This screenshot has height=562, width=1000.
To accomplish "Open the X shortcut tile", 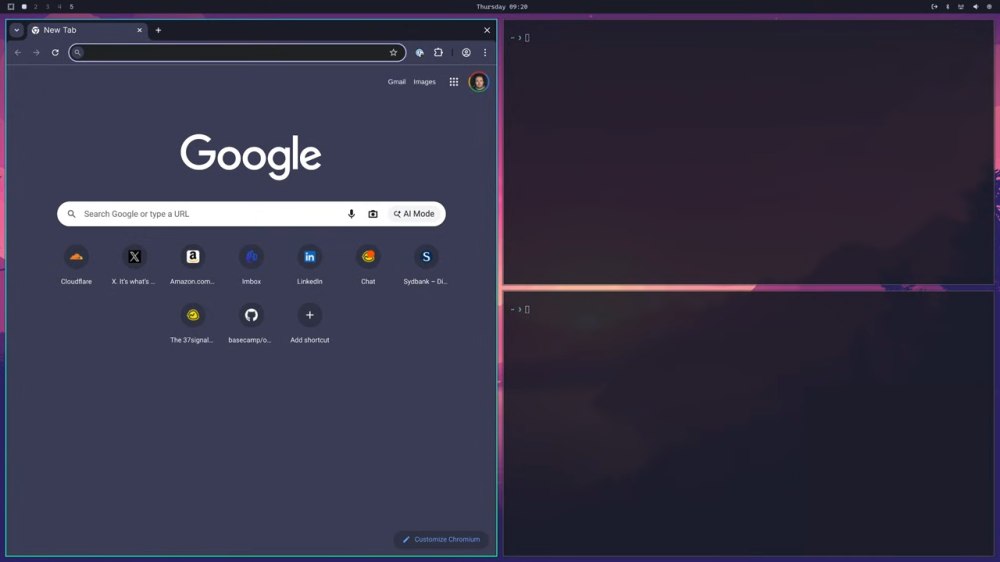I will click(x=134, y=264).
